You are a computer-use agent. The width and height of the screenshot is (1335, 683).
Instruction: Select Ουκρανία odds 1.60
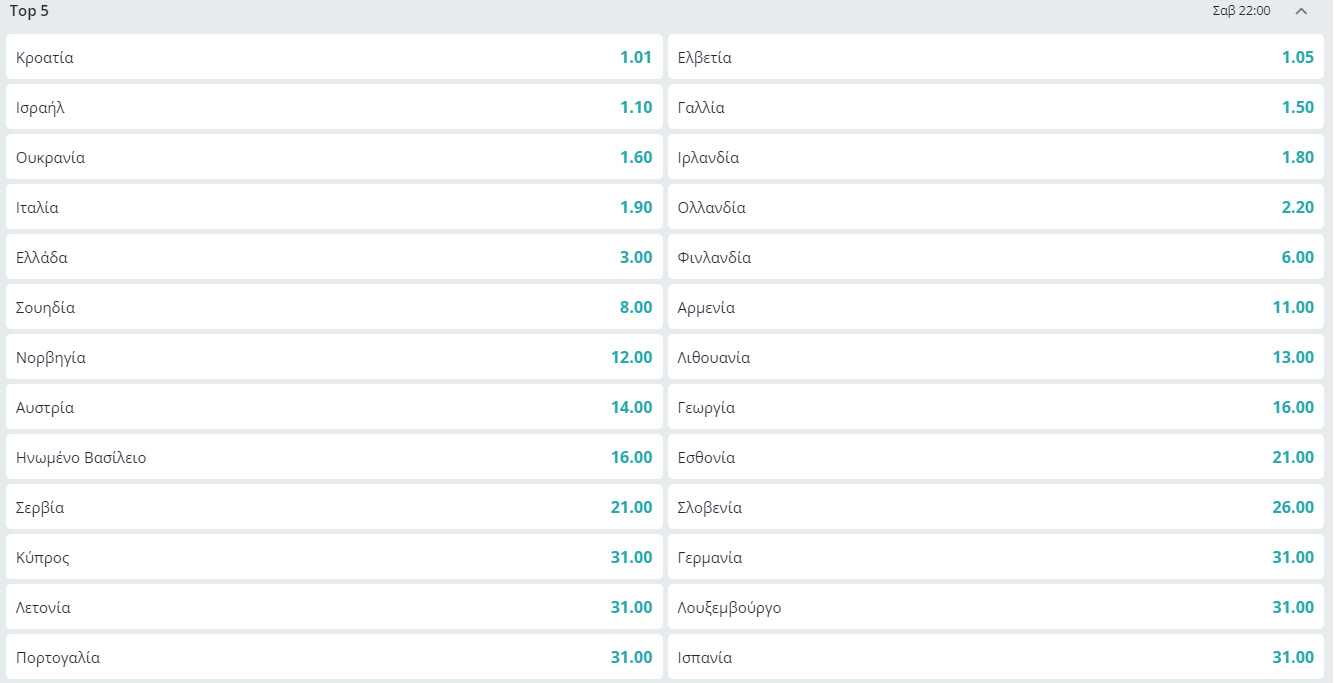[334, 157]
